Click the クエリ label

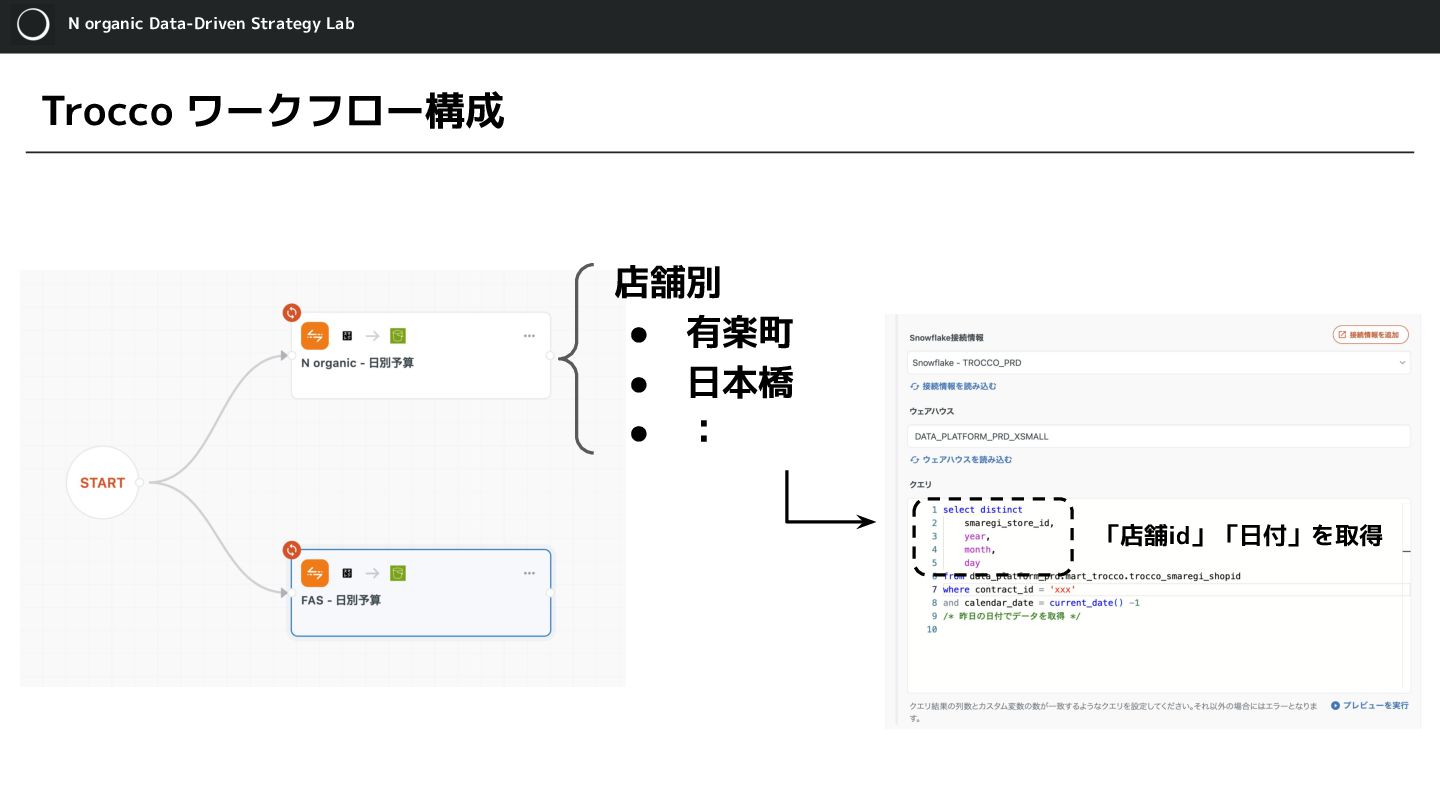coord(920,484)
